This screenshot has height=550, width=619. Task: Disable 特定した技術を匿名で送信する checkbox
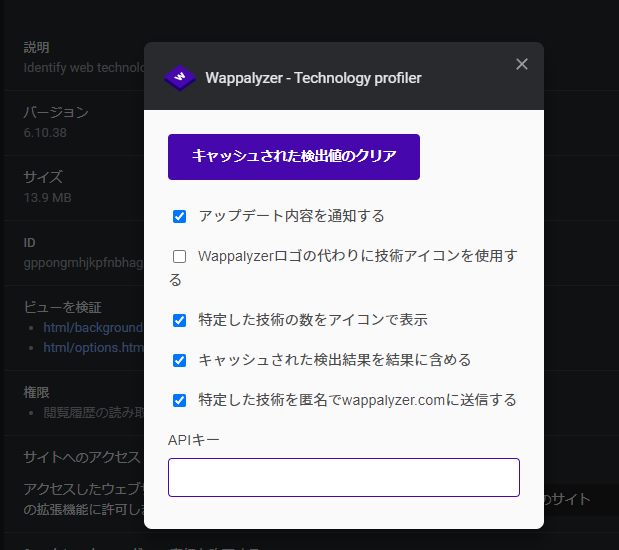tap(180, 400)
